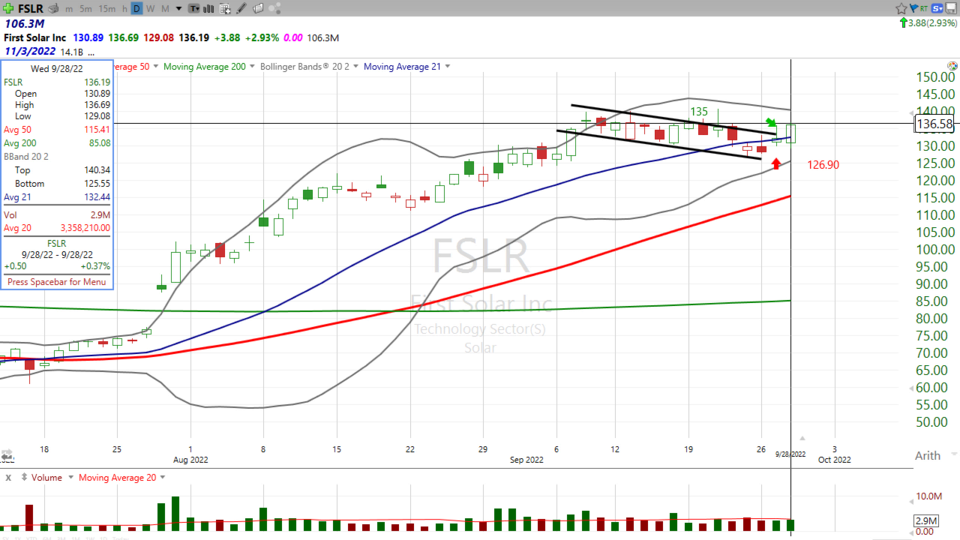Click the save layout disk icon
This screenshot has width=960, height=540.
point(951,9)
